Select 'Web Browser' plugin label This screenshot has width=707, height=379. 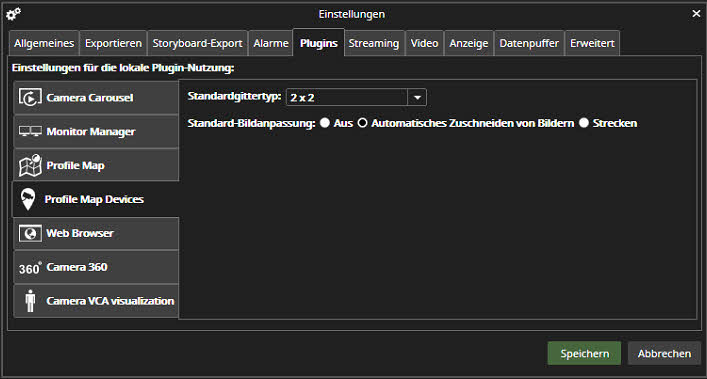80,233
